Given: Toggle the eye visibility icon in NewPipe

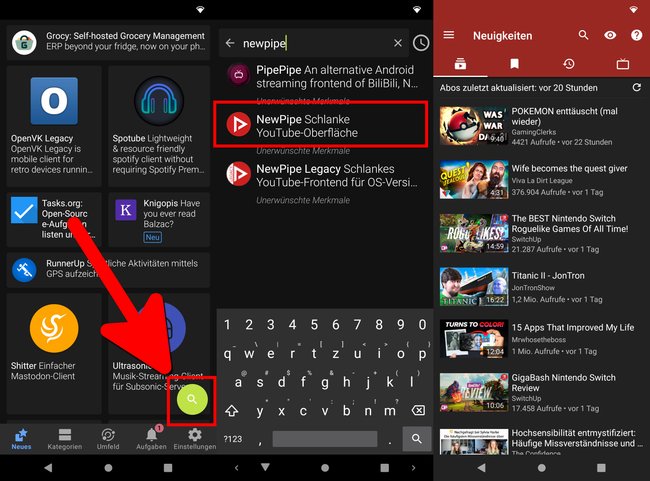Looking at the screenshot, I should [610, 35].
